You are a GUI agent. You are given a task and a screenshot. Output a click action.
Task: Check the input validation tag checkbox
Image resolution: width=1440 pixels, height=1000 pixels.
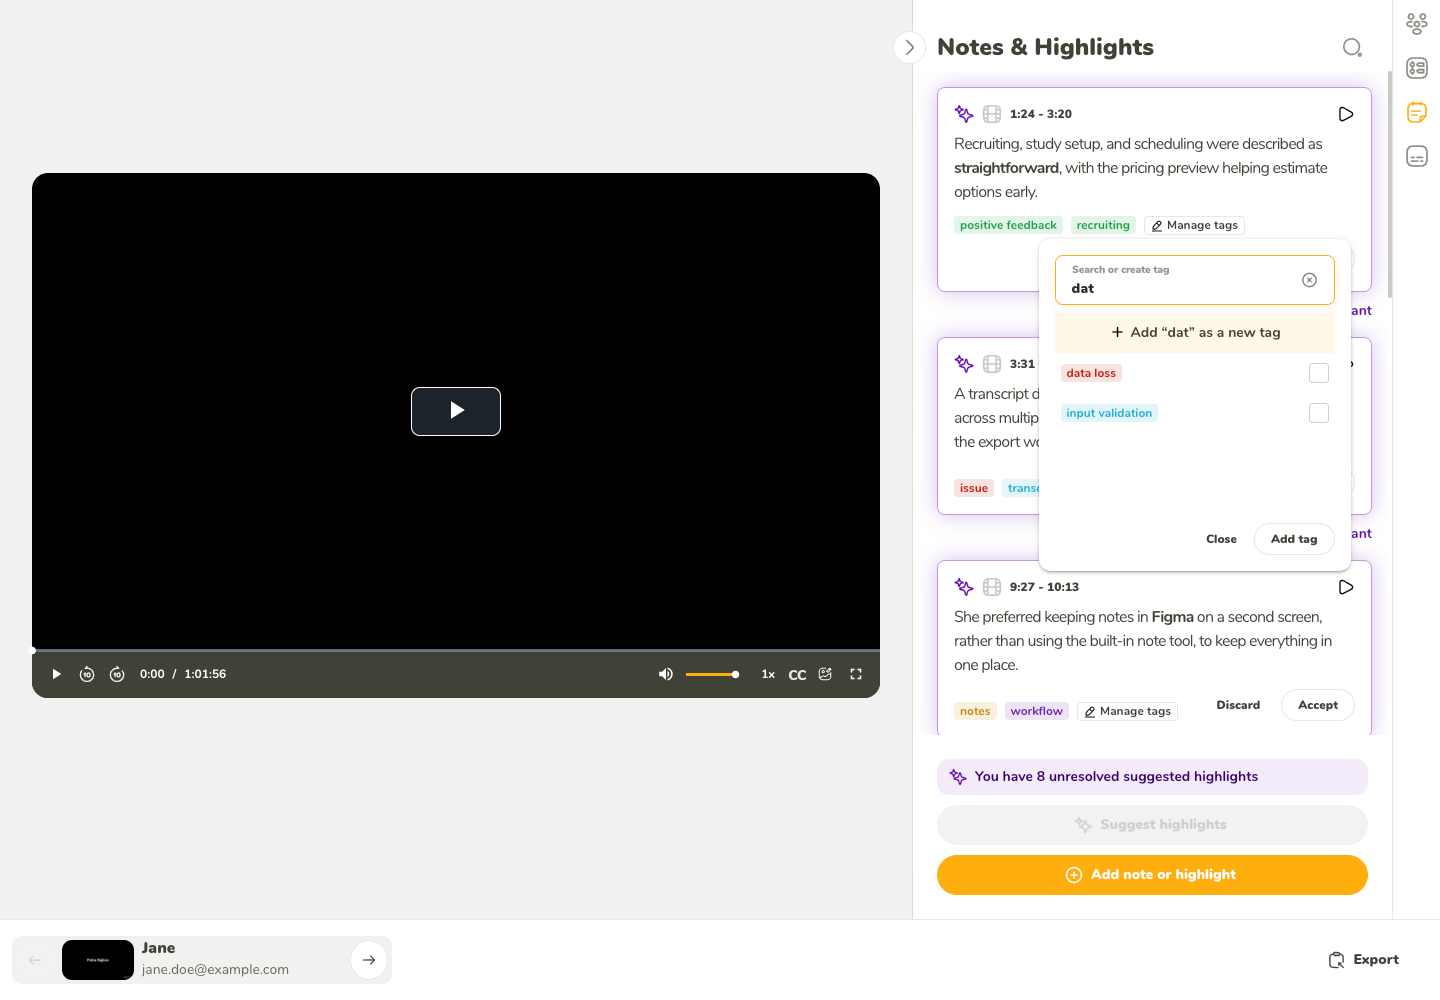pyautogui.click(x=1319, y=413)
